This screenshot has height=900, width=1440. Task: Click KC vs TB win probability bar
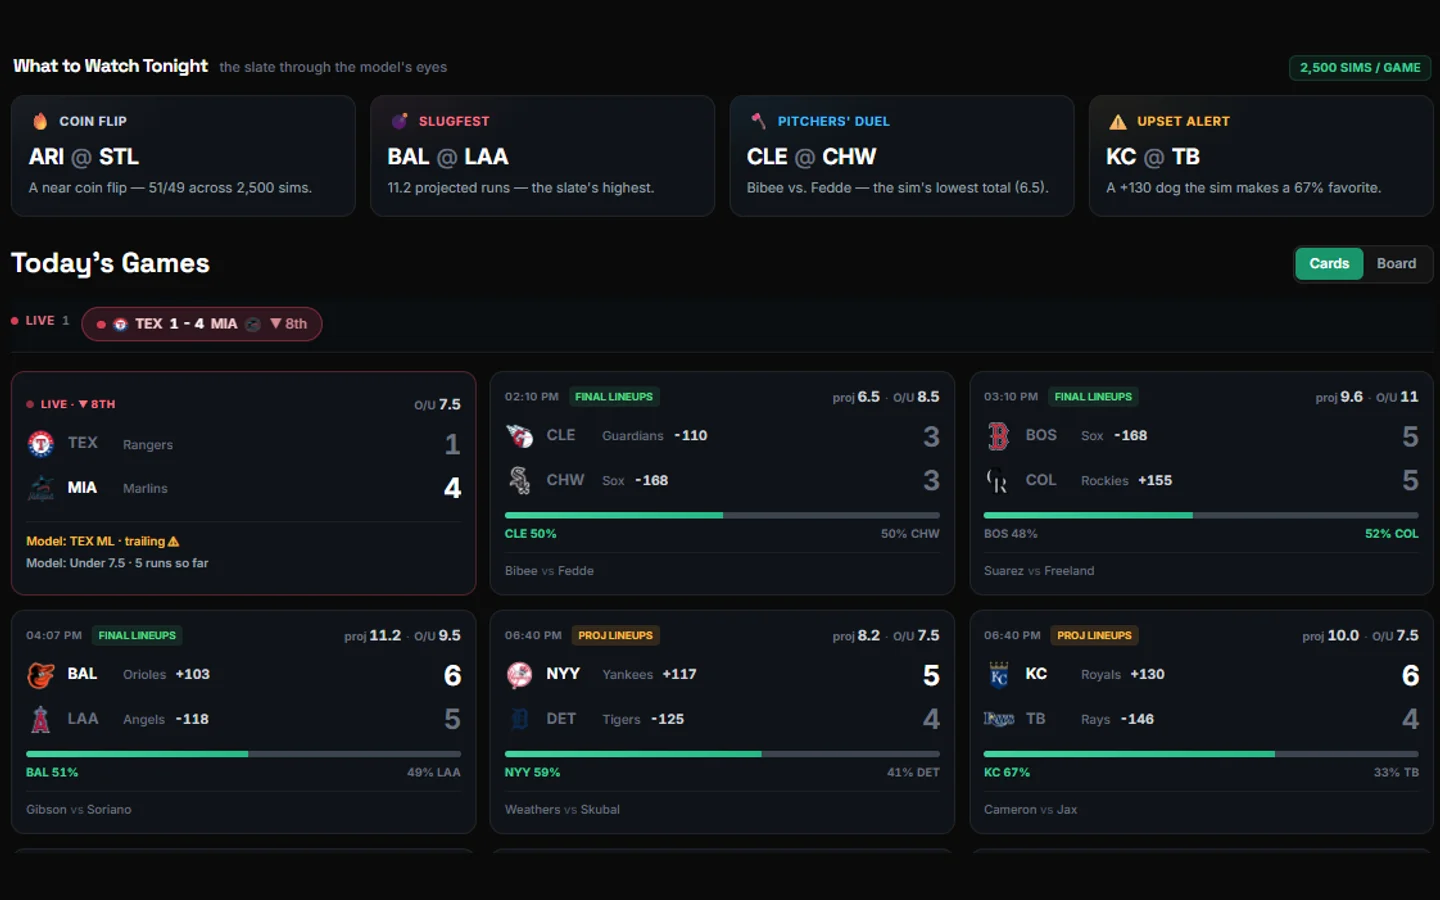(1201, 754)
